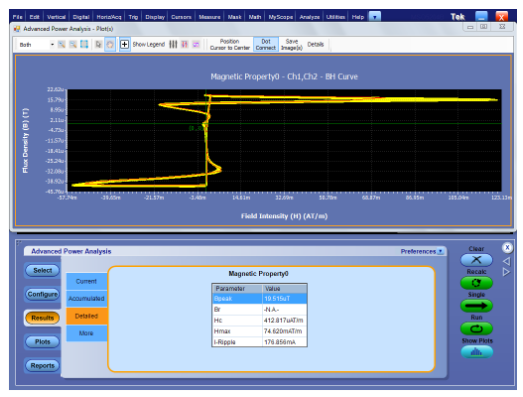Viewport: 523px width, 397px height.
Task: Expand the blue arrow dropdown next to Help
Action: click(x=375, y=17)
